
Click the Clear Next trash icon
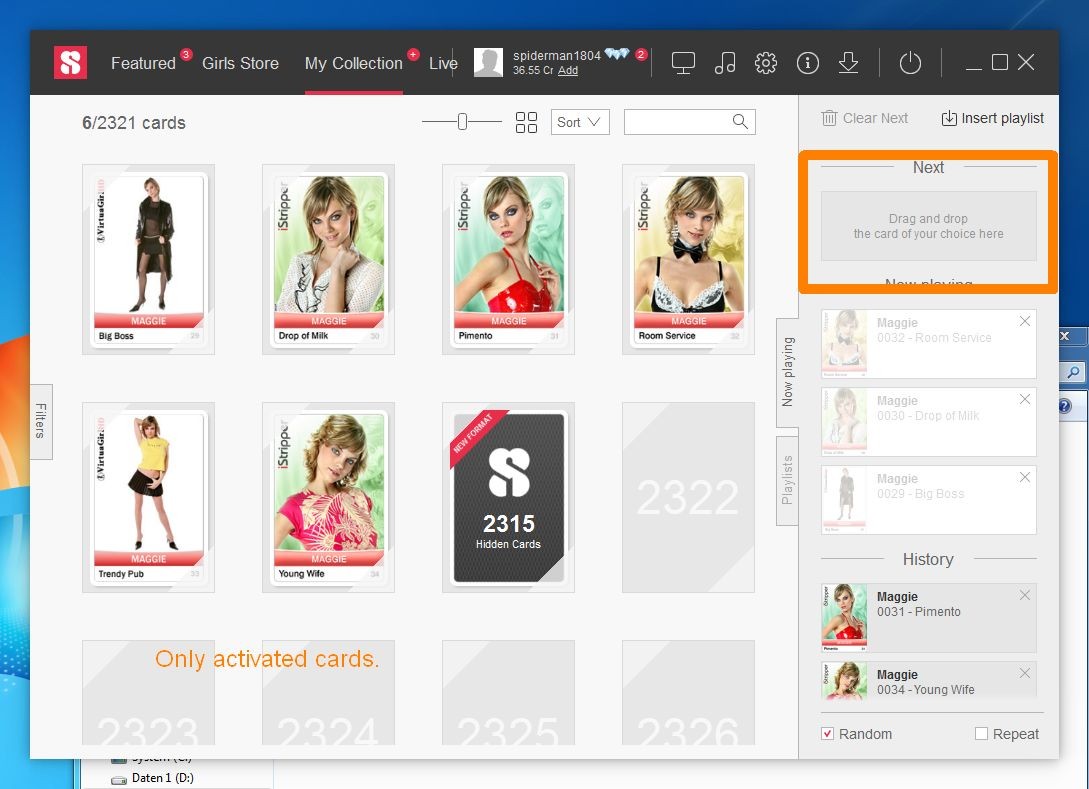829,118
